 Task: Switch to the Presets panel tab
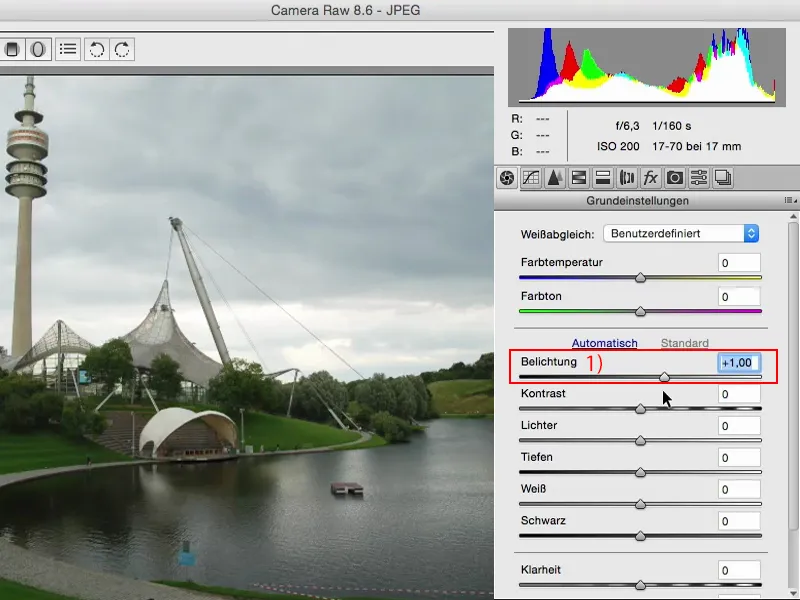click(x=698, y=178)
